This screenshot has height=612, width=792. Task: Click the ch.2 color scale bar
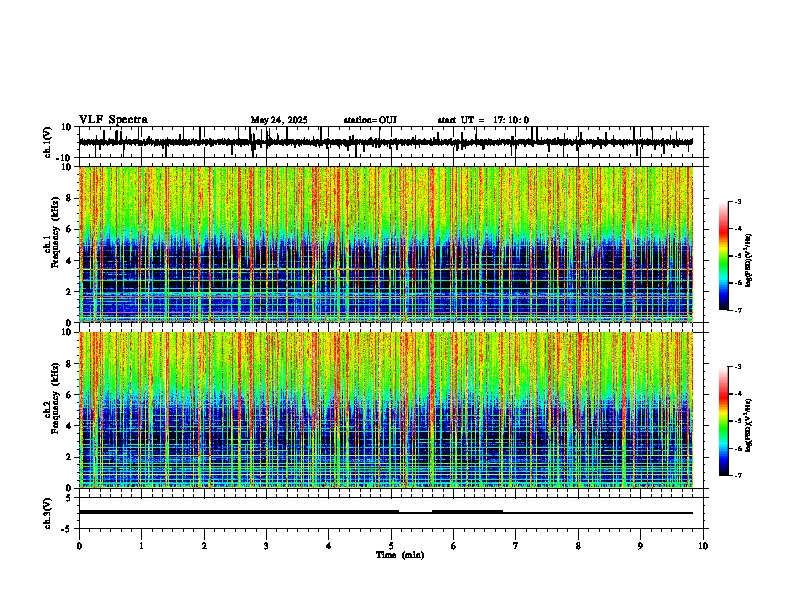tap(724, 421)
